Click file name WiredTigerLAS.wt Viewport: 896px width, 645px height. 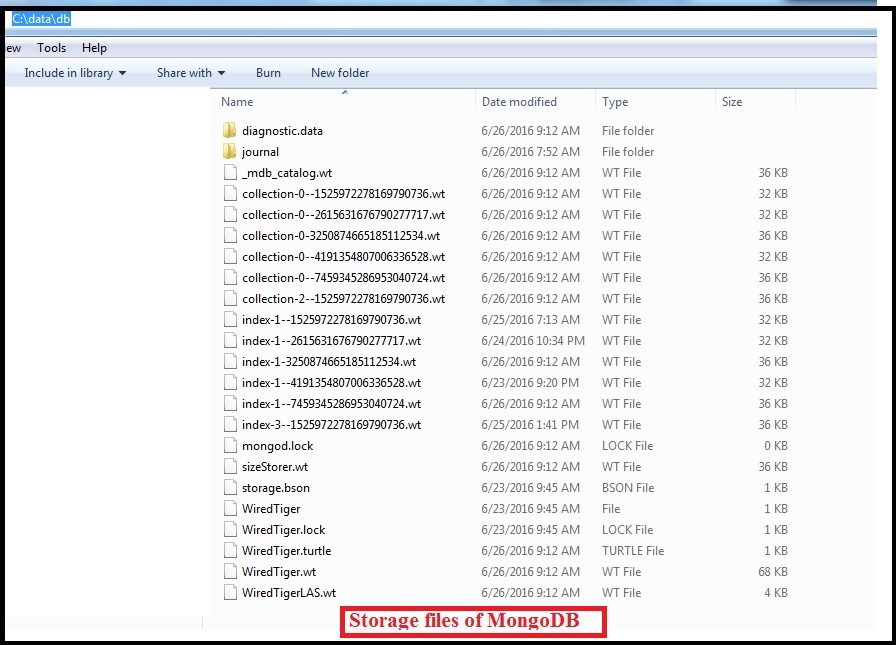pos(289,592)
